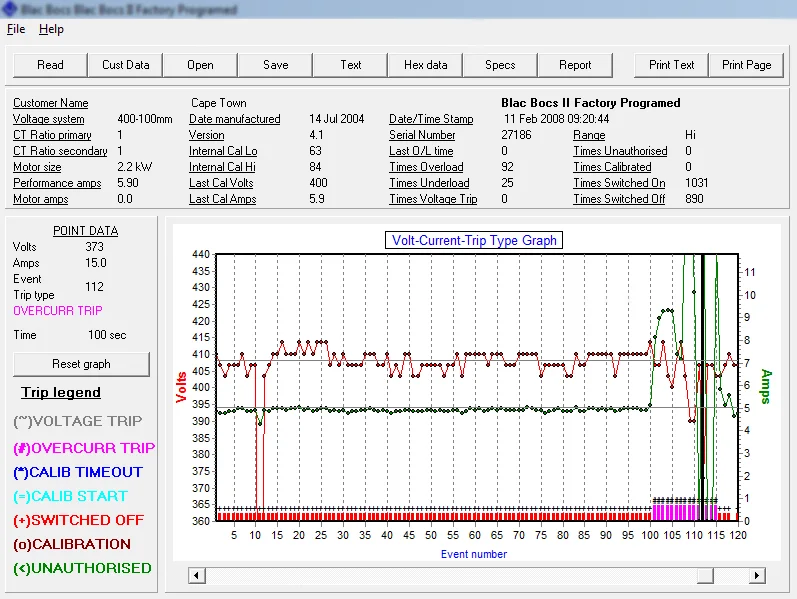
Task: Click the Report button
Action: click(x=575, y=65)
